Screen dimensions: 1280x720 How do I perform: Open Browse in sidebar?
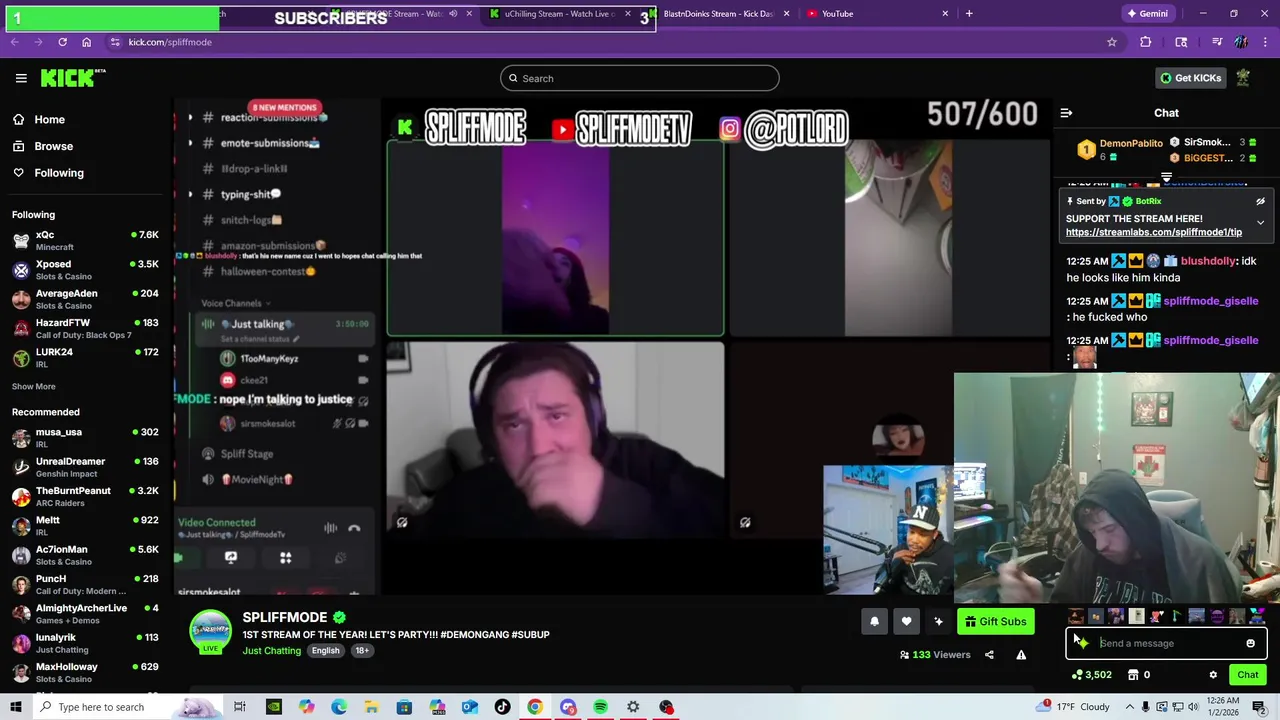coord(53,146)
